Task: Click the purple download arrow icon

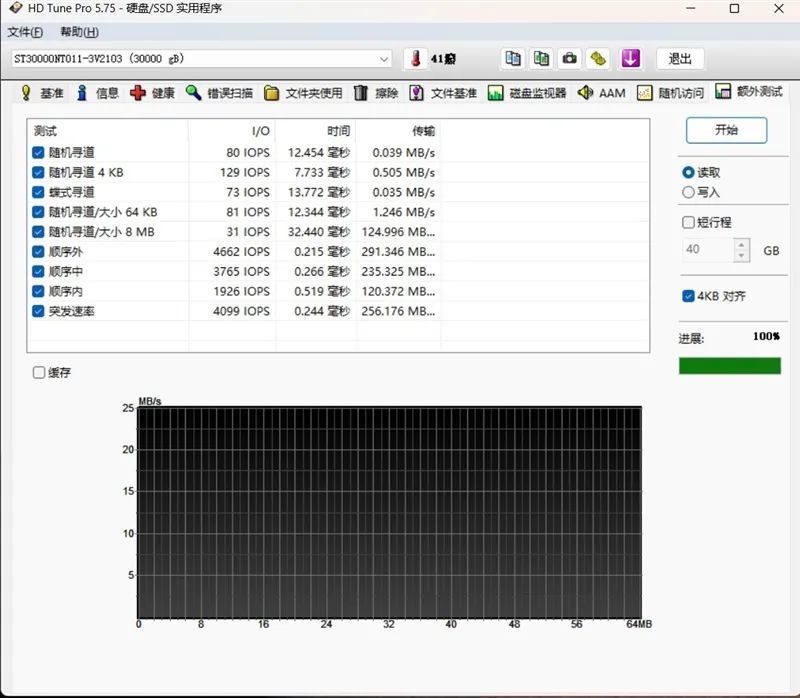Action: (631, 59)
